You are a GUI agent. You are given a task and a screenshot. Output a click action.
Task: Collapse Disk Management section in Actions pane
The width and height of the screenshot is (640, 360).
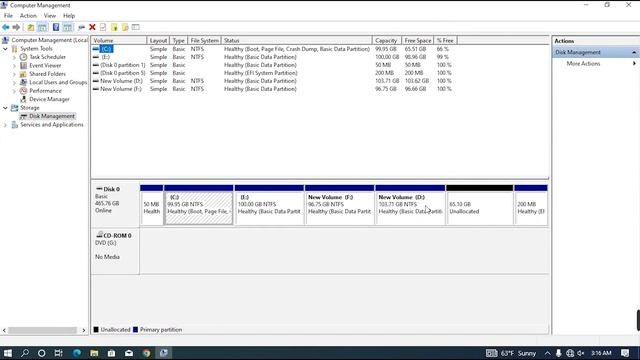[x=634, y=52]
